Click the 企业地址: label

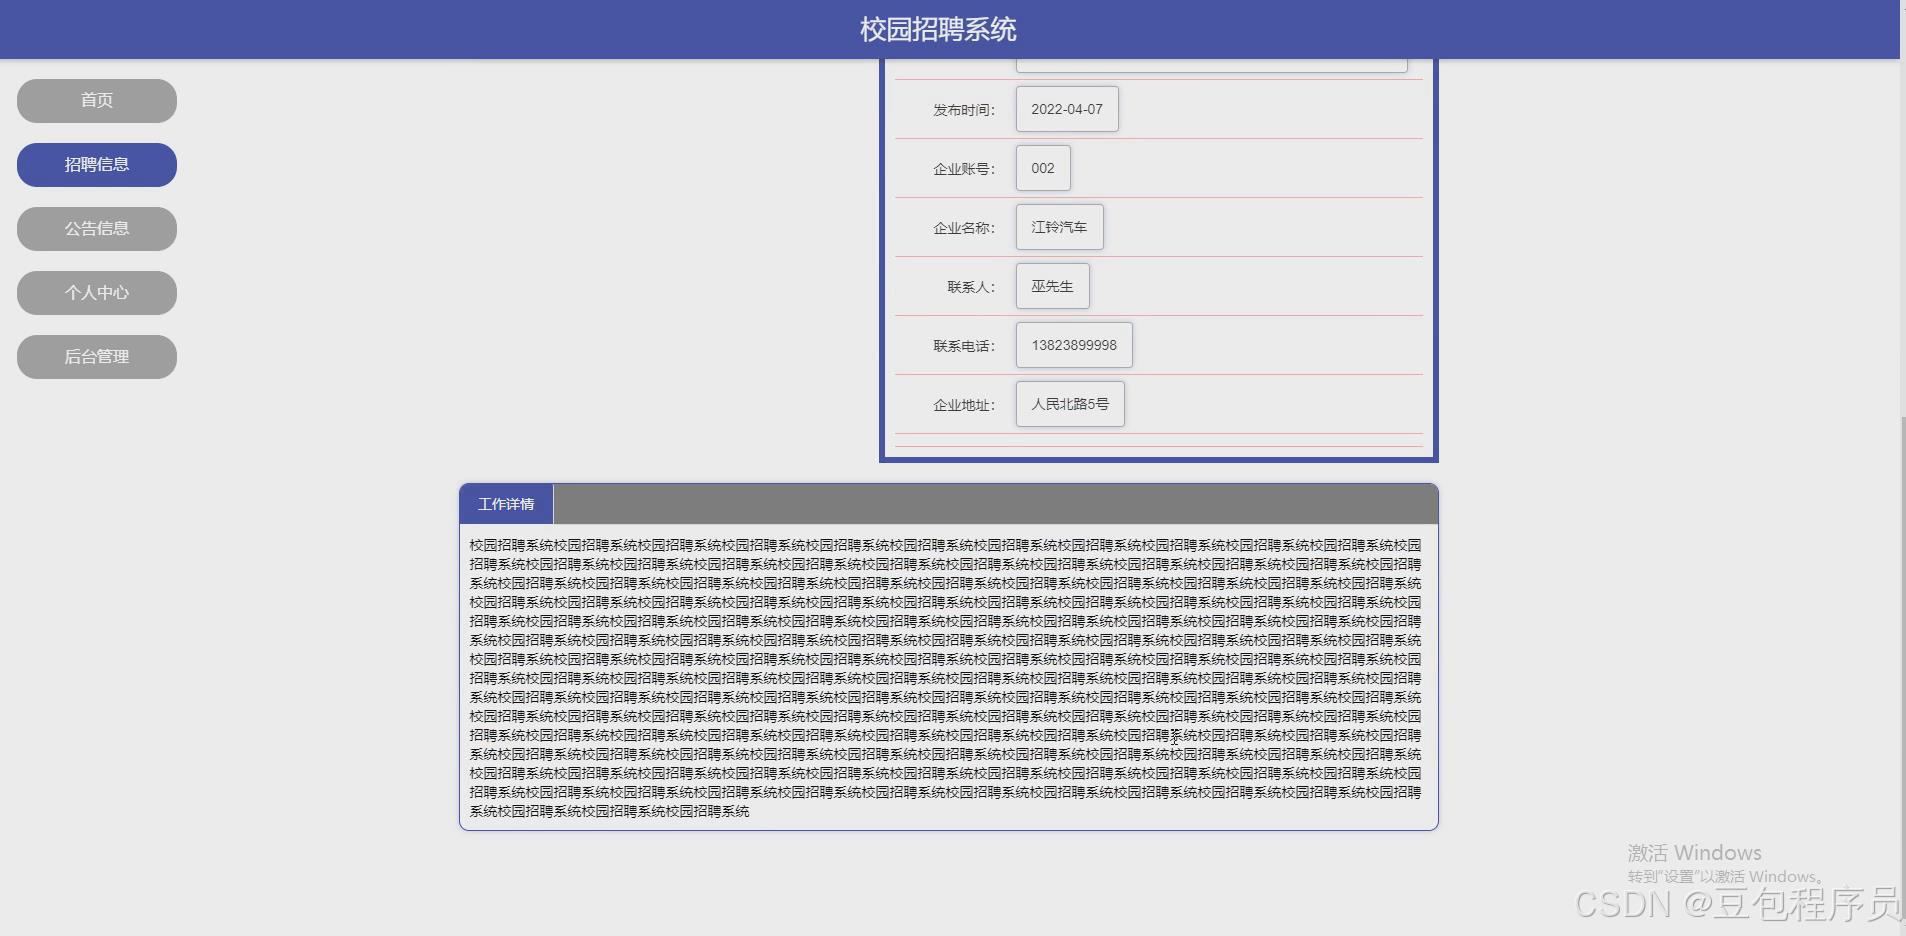(964, 405)
